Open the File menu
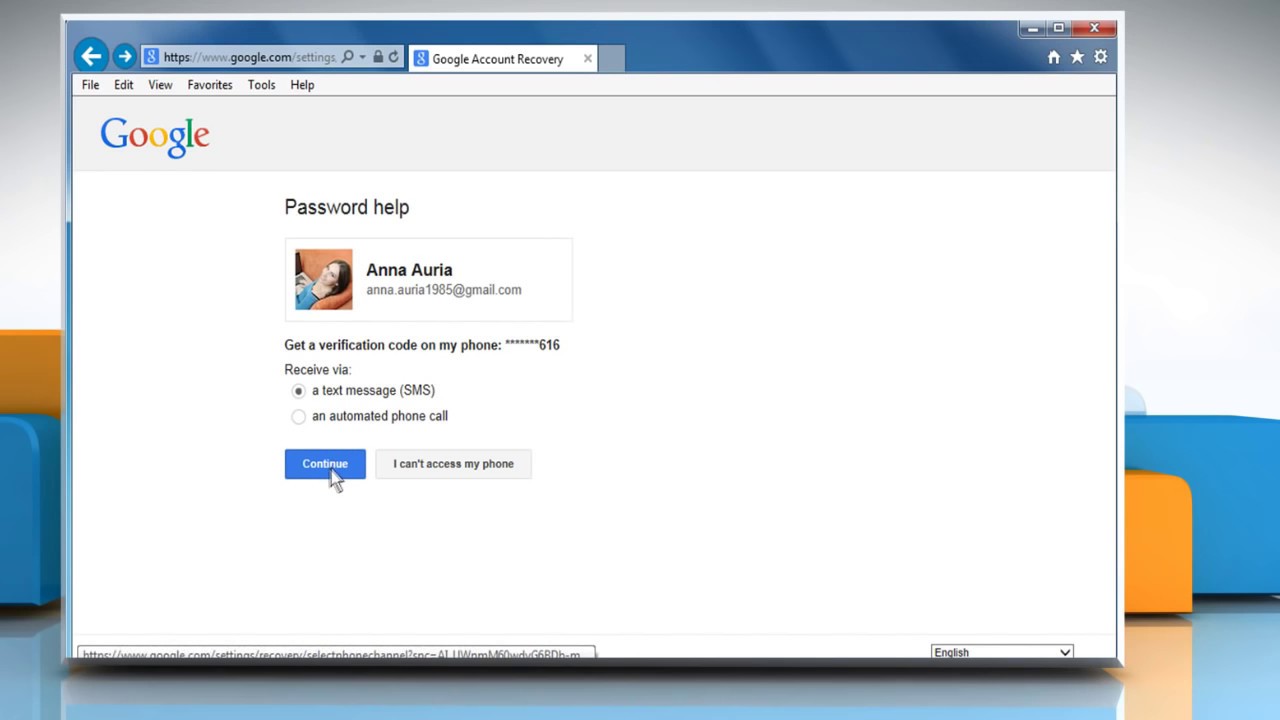This screenshot has width=1280, height=720. point(90,85)
